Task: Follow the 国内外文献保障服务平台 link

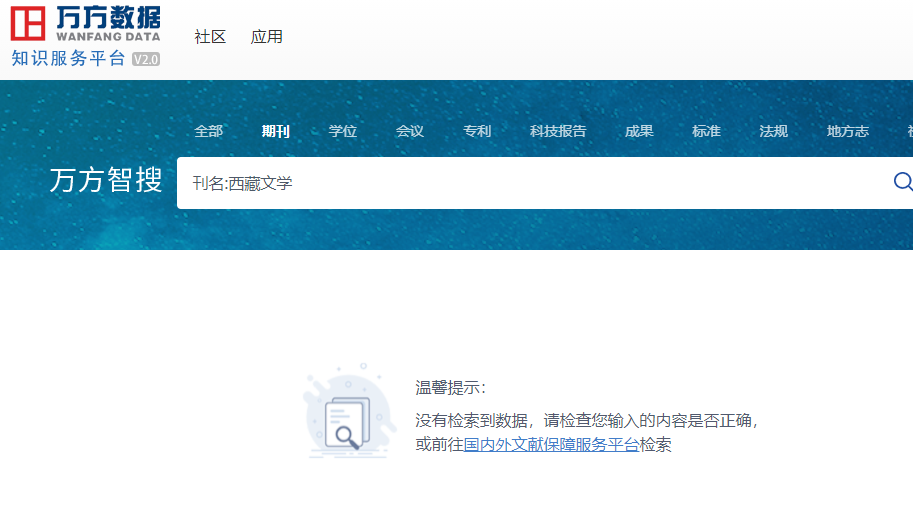Action: coord(551,445)
